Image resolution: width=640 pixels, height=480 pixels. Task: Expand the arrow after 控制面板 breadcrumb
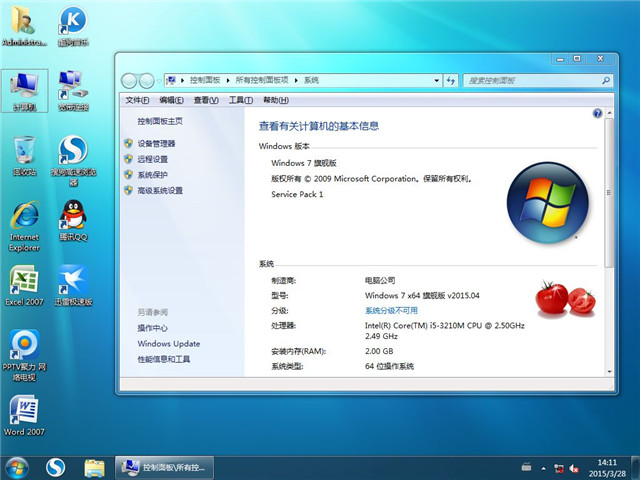(228, 80)
